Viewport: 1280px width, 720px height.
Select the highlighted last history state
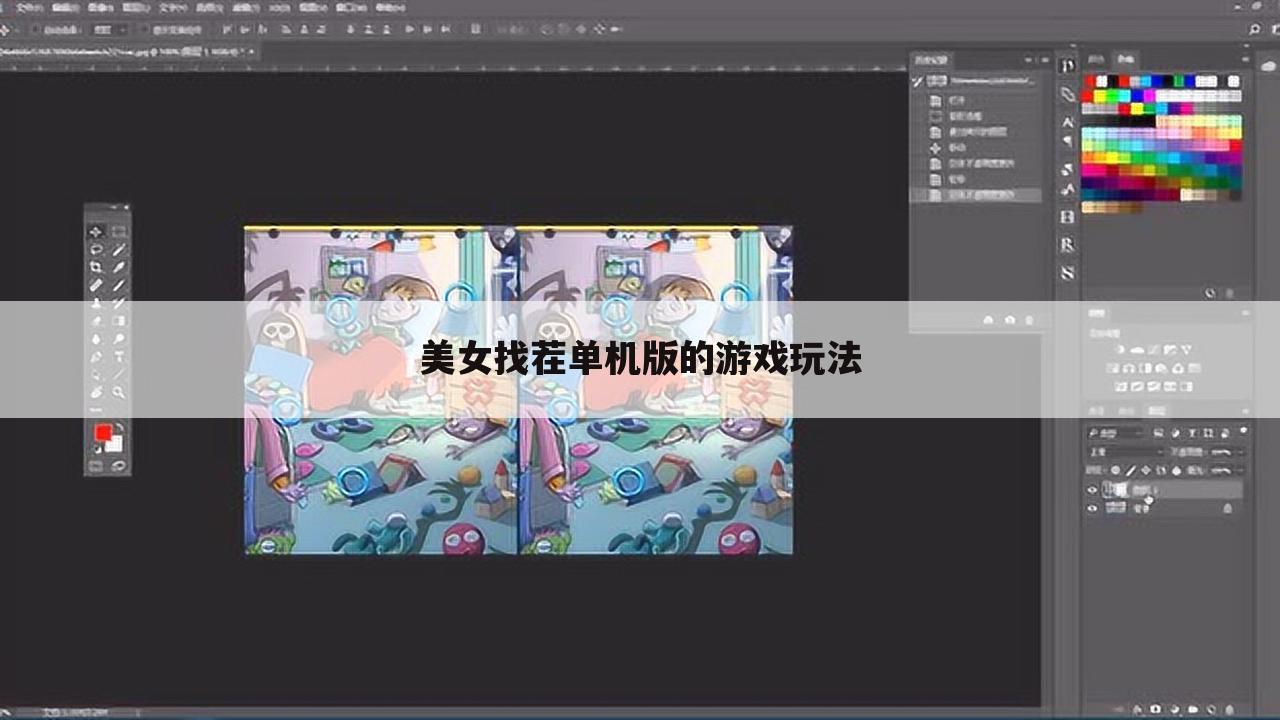click(x=976, y=195)
